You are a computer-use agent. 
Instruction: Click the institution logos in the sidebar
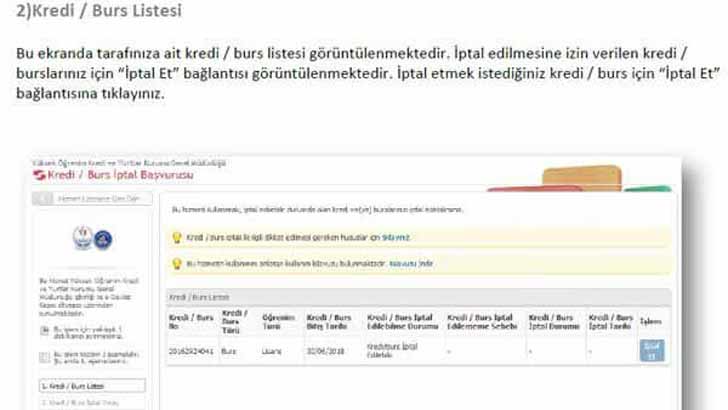[x=92, y=238]
